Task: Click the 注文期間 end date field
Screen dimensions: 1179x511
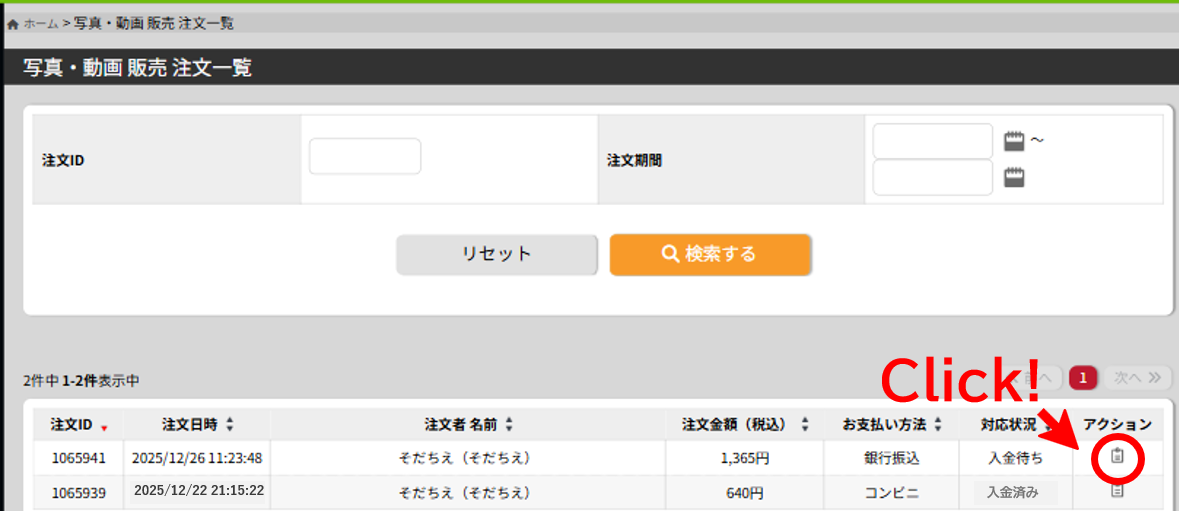Action: 932,178
